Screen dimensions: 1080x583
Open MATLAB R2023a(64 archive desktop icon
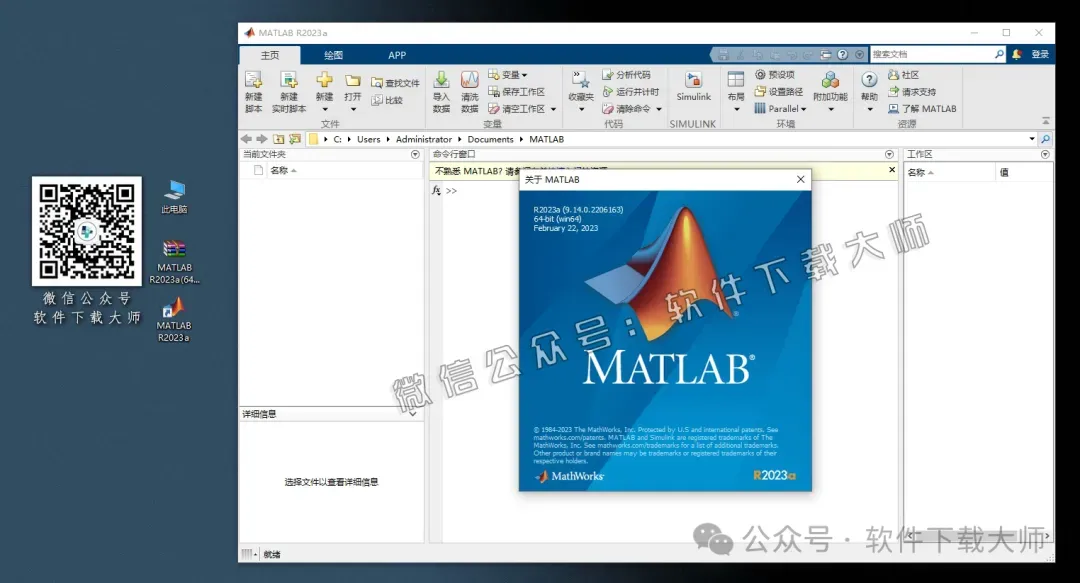click(x=174, y=262)
